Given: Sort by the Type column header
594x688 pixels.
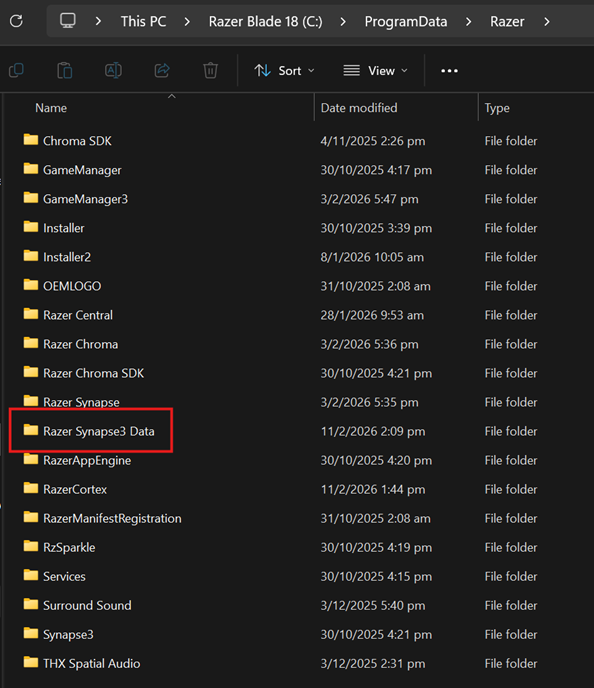Looking at the screenshot, I should click(497, 108).
